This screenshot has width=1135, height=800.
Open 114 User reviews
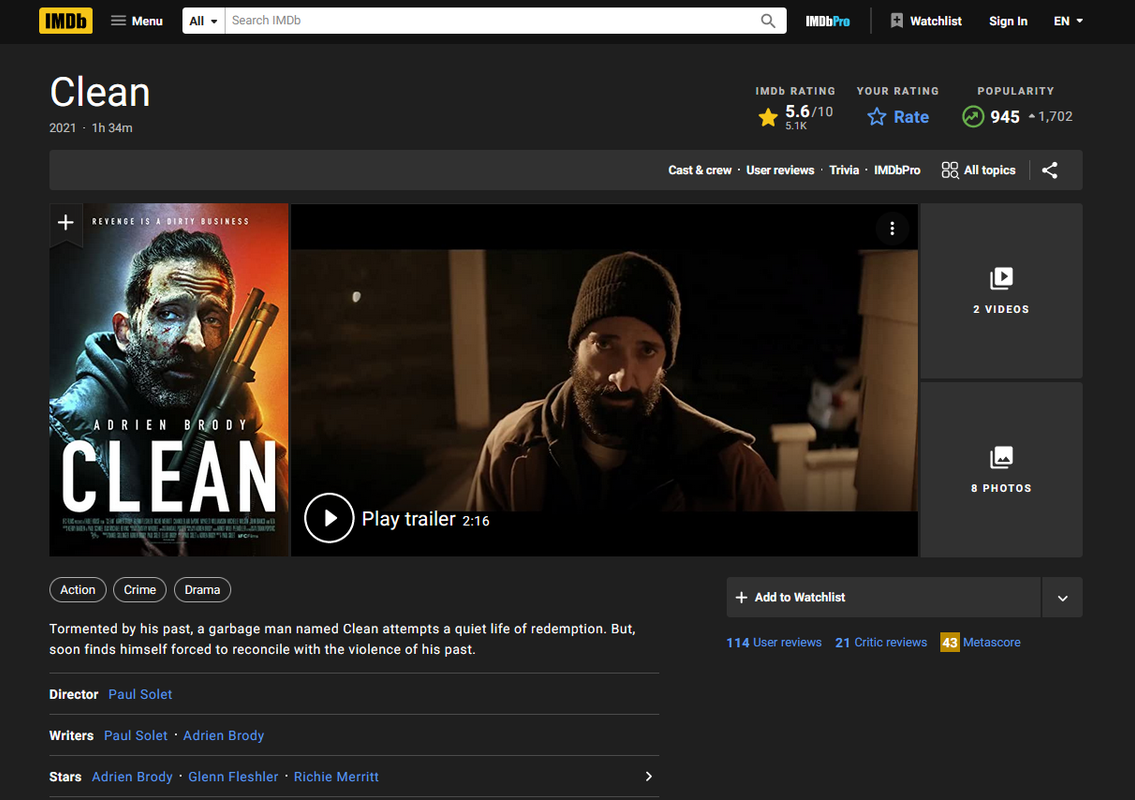coord(774,642)
